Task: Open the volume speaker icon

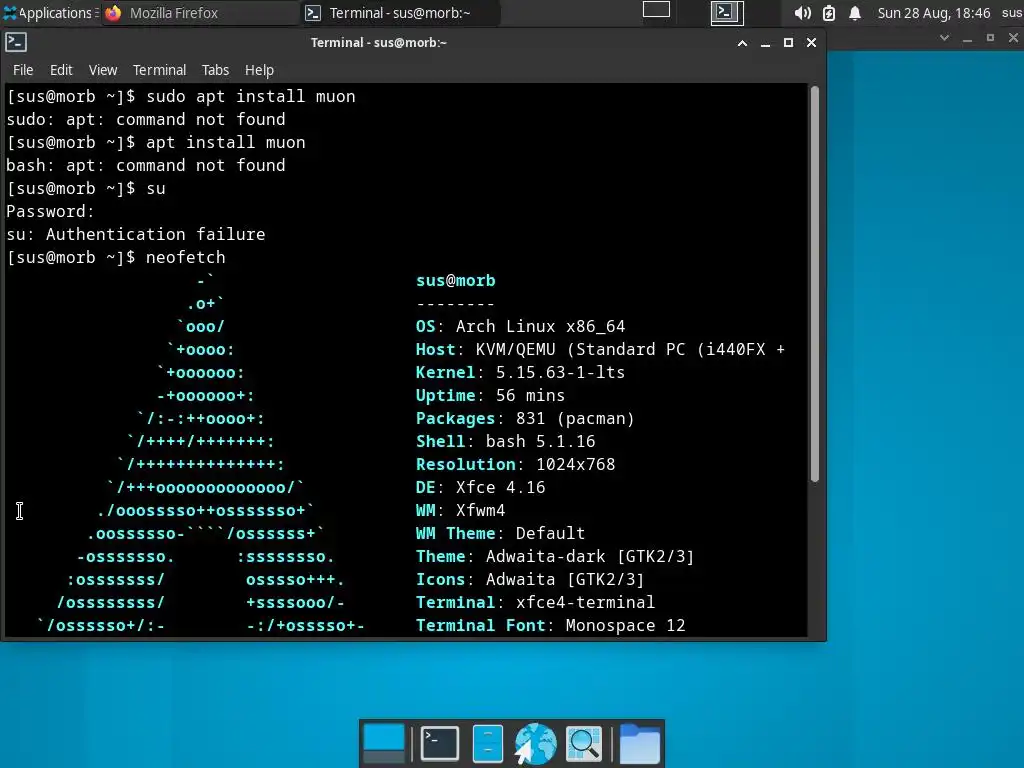Action: [803, 13]
